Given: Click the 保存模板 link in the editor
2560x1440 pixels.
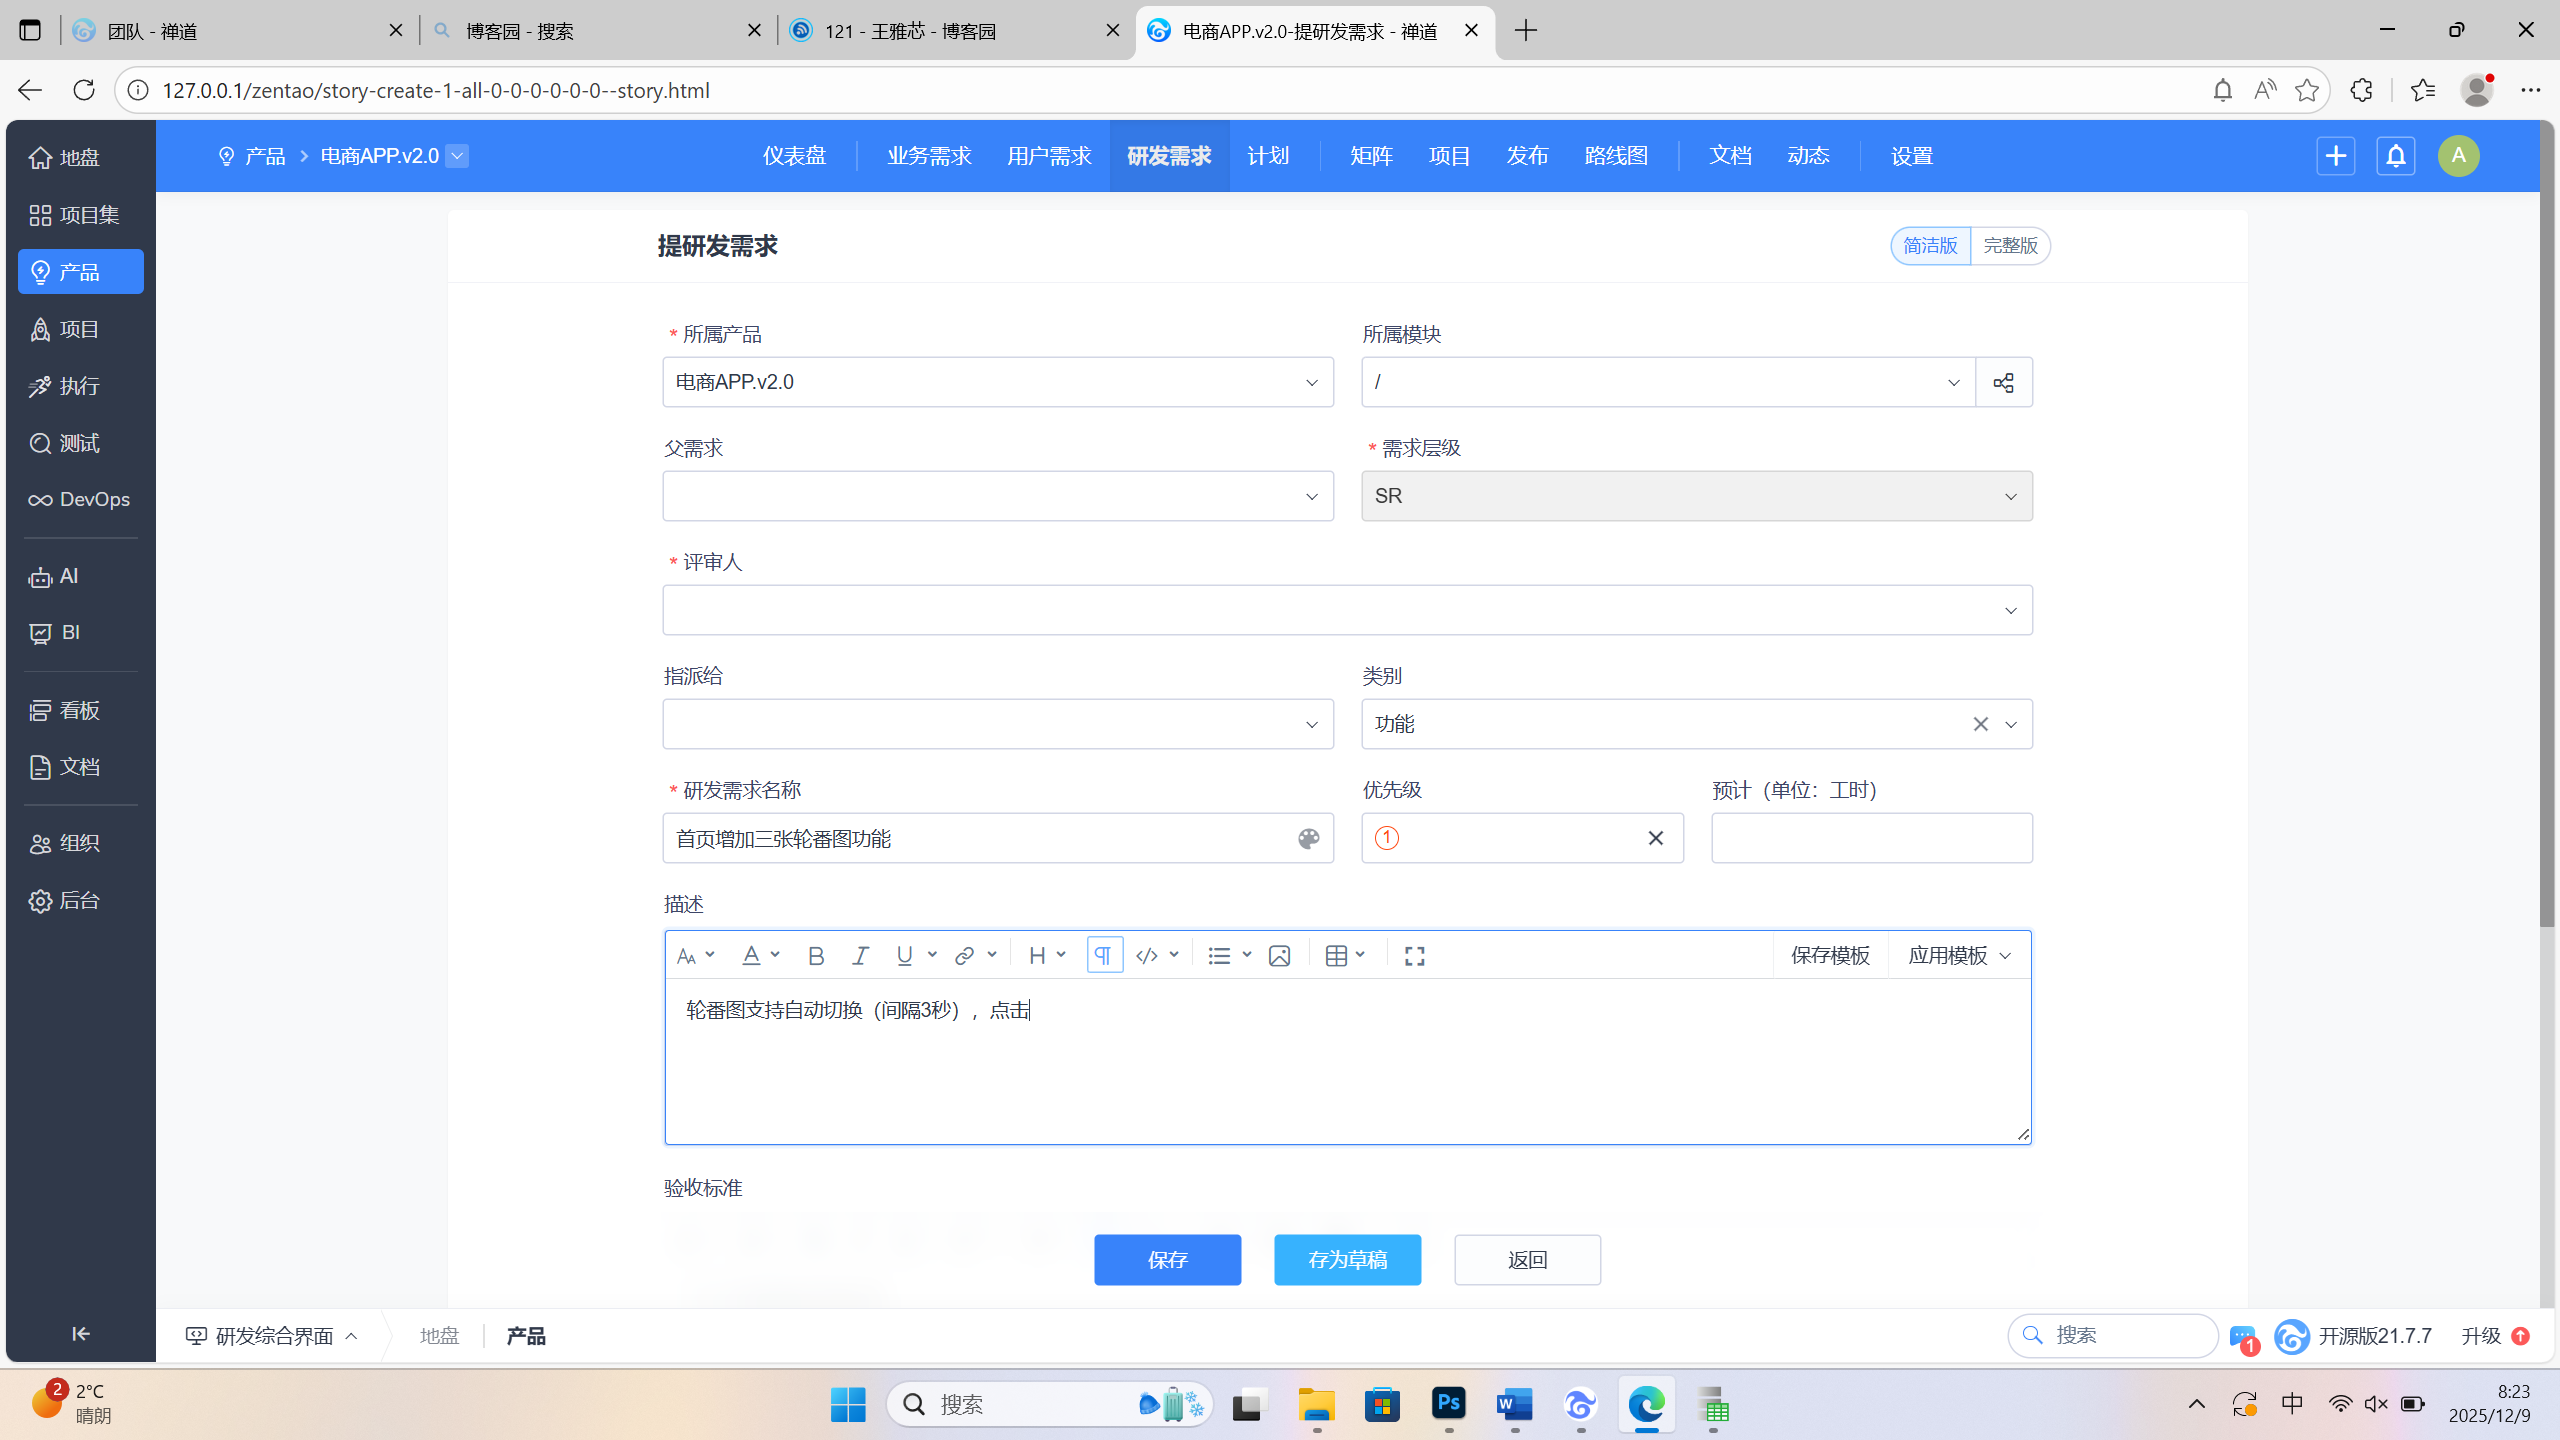Looking at the screenshot, I should 1829,955.
